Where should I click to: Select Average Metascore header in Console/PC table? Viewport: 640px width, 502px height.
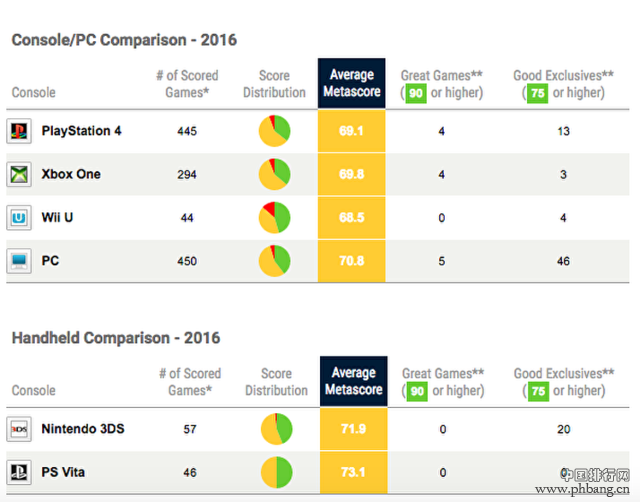(351, 83)
